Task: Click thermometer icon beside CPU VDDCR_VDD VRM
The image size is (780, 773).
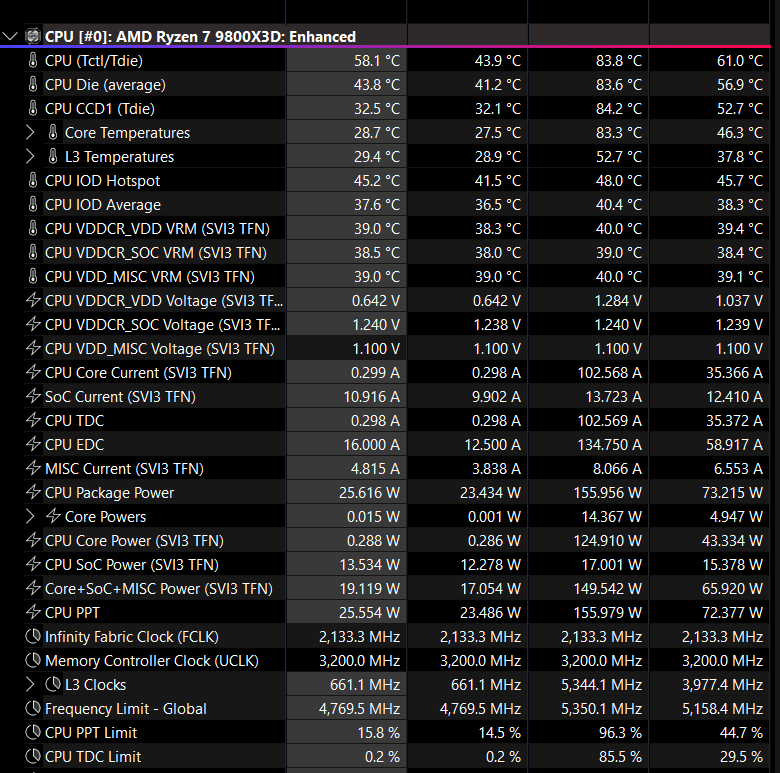Action: point(33,228)
